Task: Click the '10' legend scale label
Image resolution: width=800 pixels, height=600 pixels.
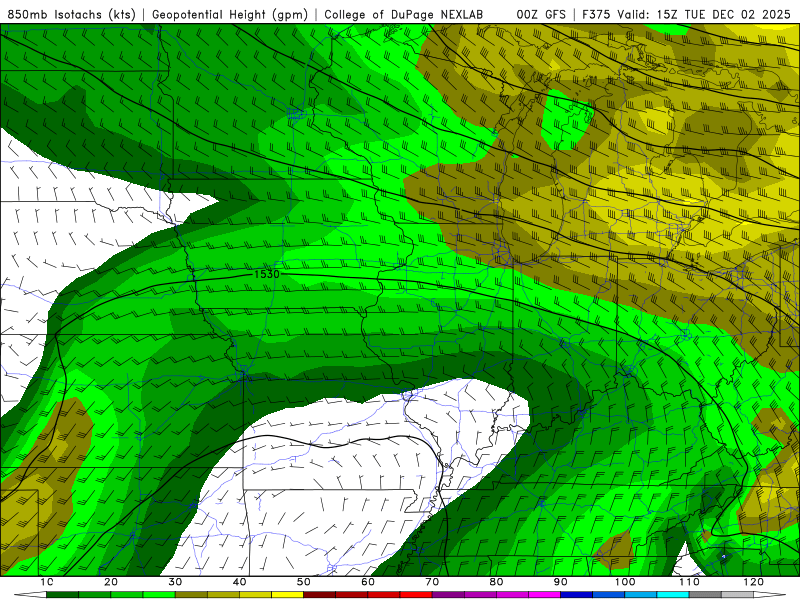Action: pos(47,582)
